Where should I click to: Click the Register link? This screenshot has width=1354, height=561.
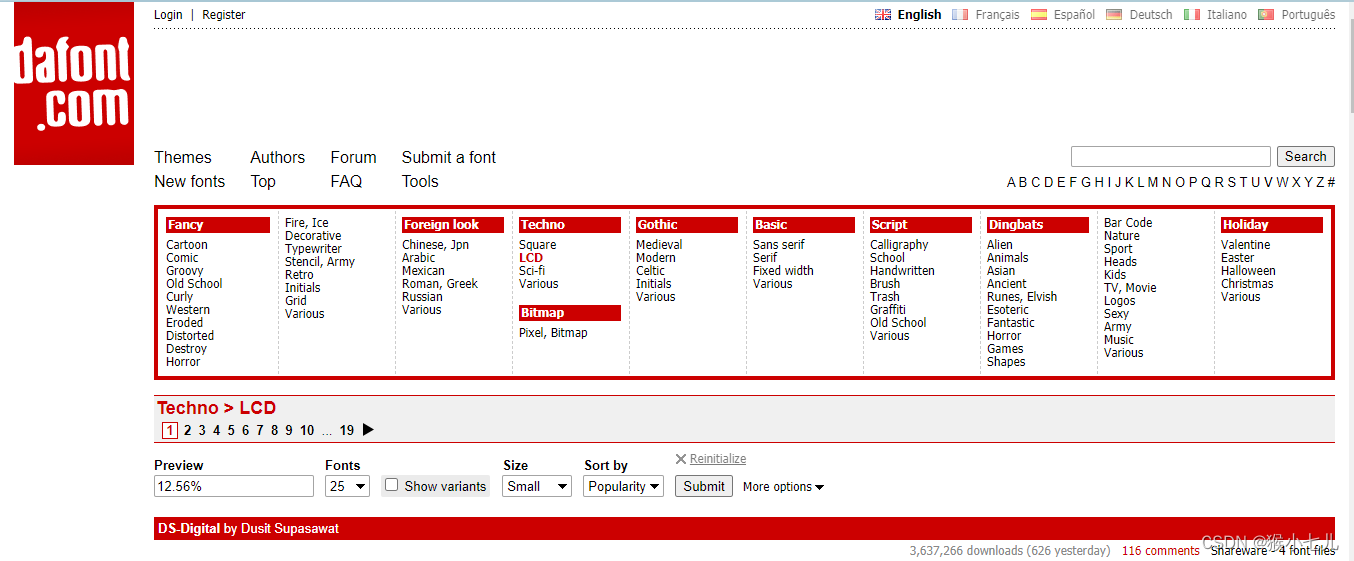tap(224, 15)
